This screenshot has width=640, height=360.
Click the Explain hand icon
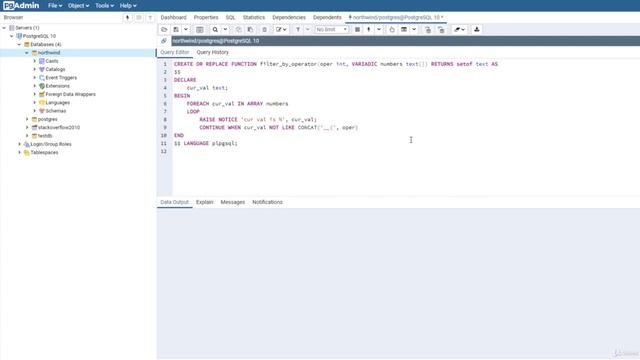[x=392, y=29]
